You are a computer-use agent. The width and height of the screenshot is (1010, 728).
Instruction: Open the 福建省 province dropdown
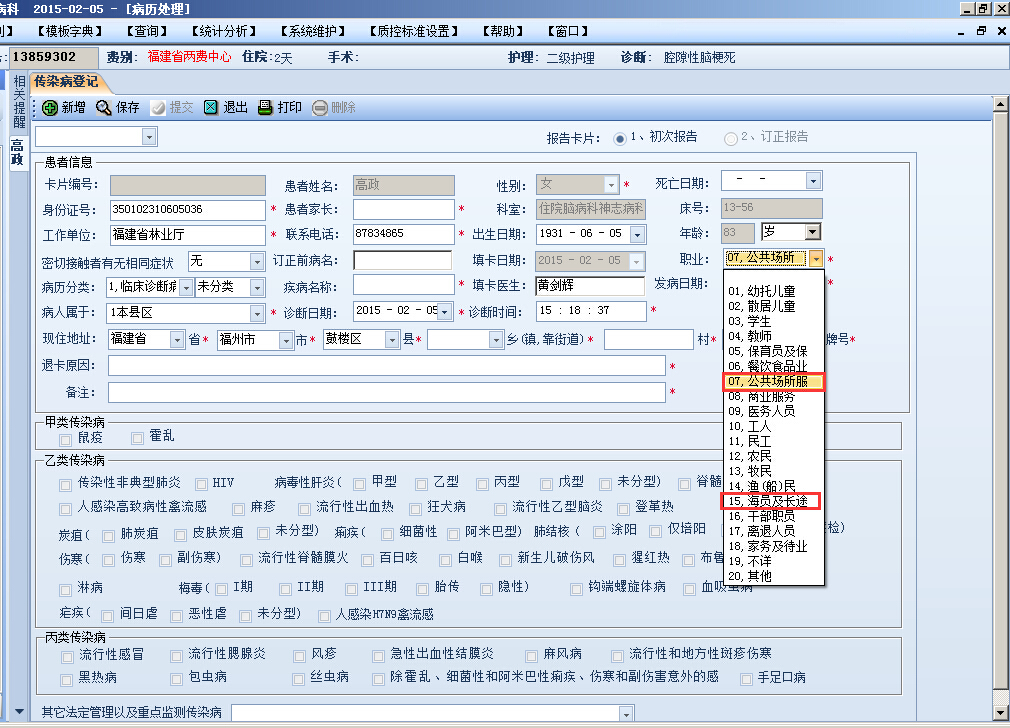[177, 340]
